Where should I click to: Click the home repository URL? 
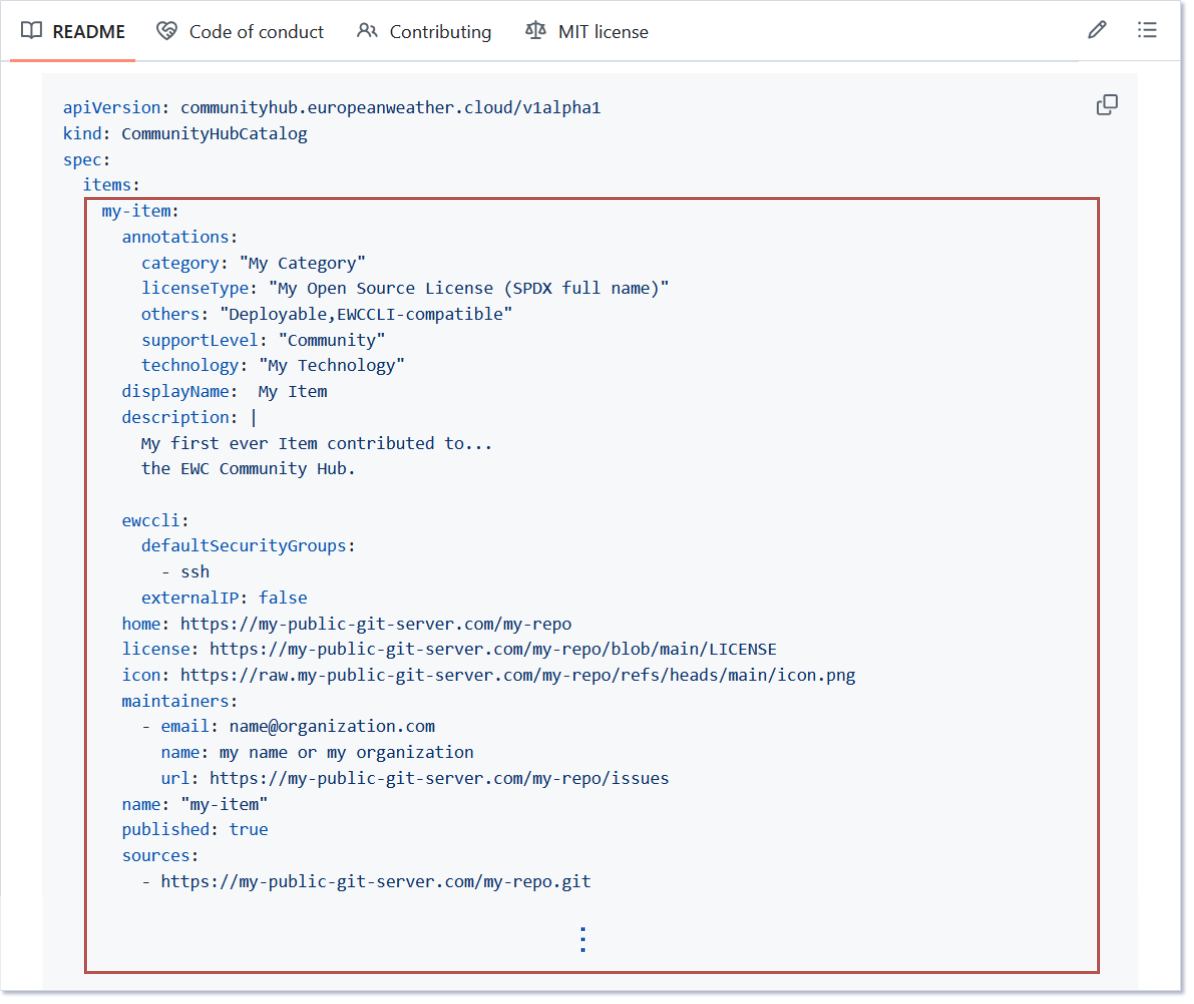click(x=375, y=625)
